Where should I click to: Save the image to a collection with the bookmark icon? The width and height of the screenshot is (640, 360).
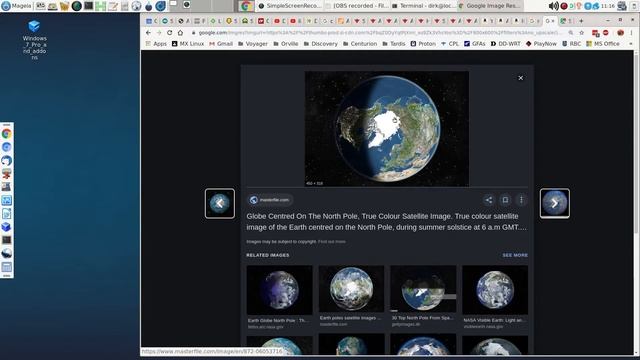505,200
